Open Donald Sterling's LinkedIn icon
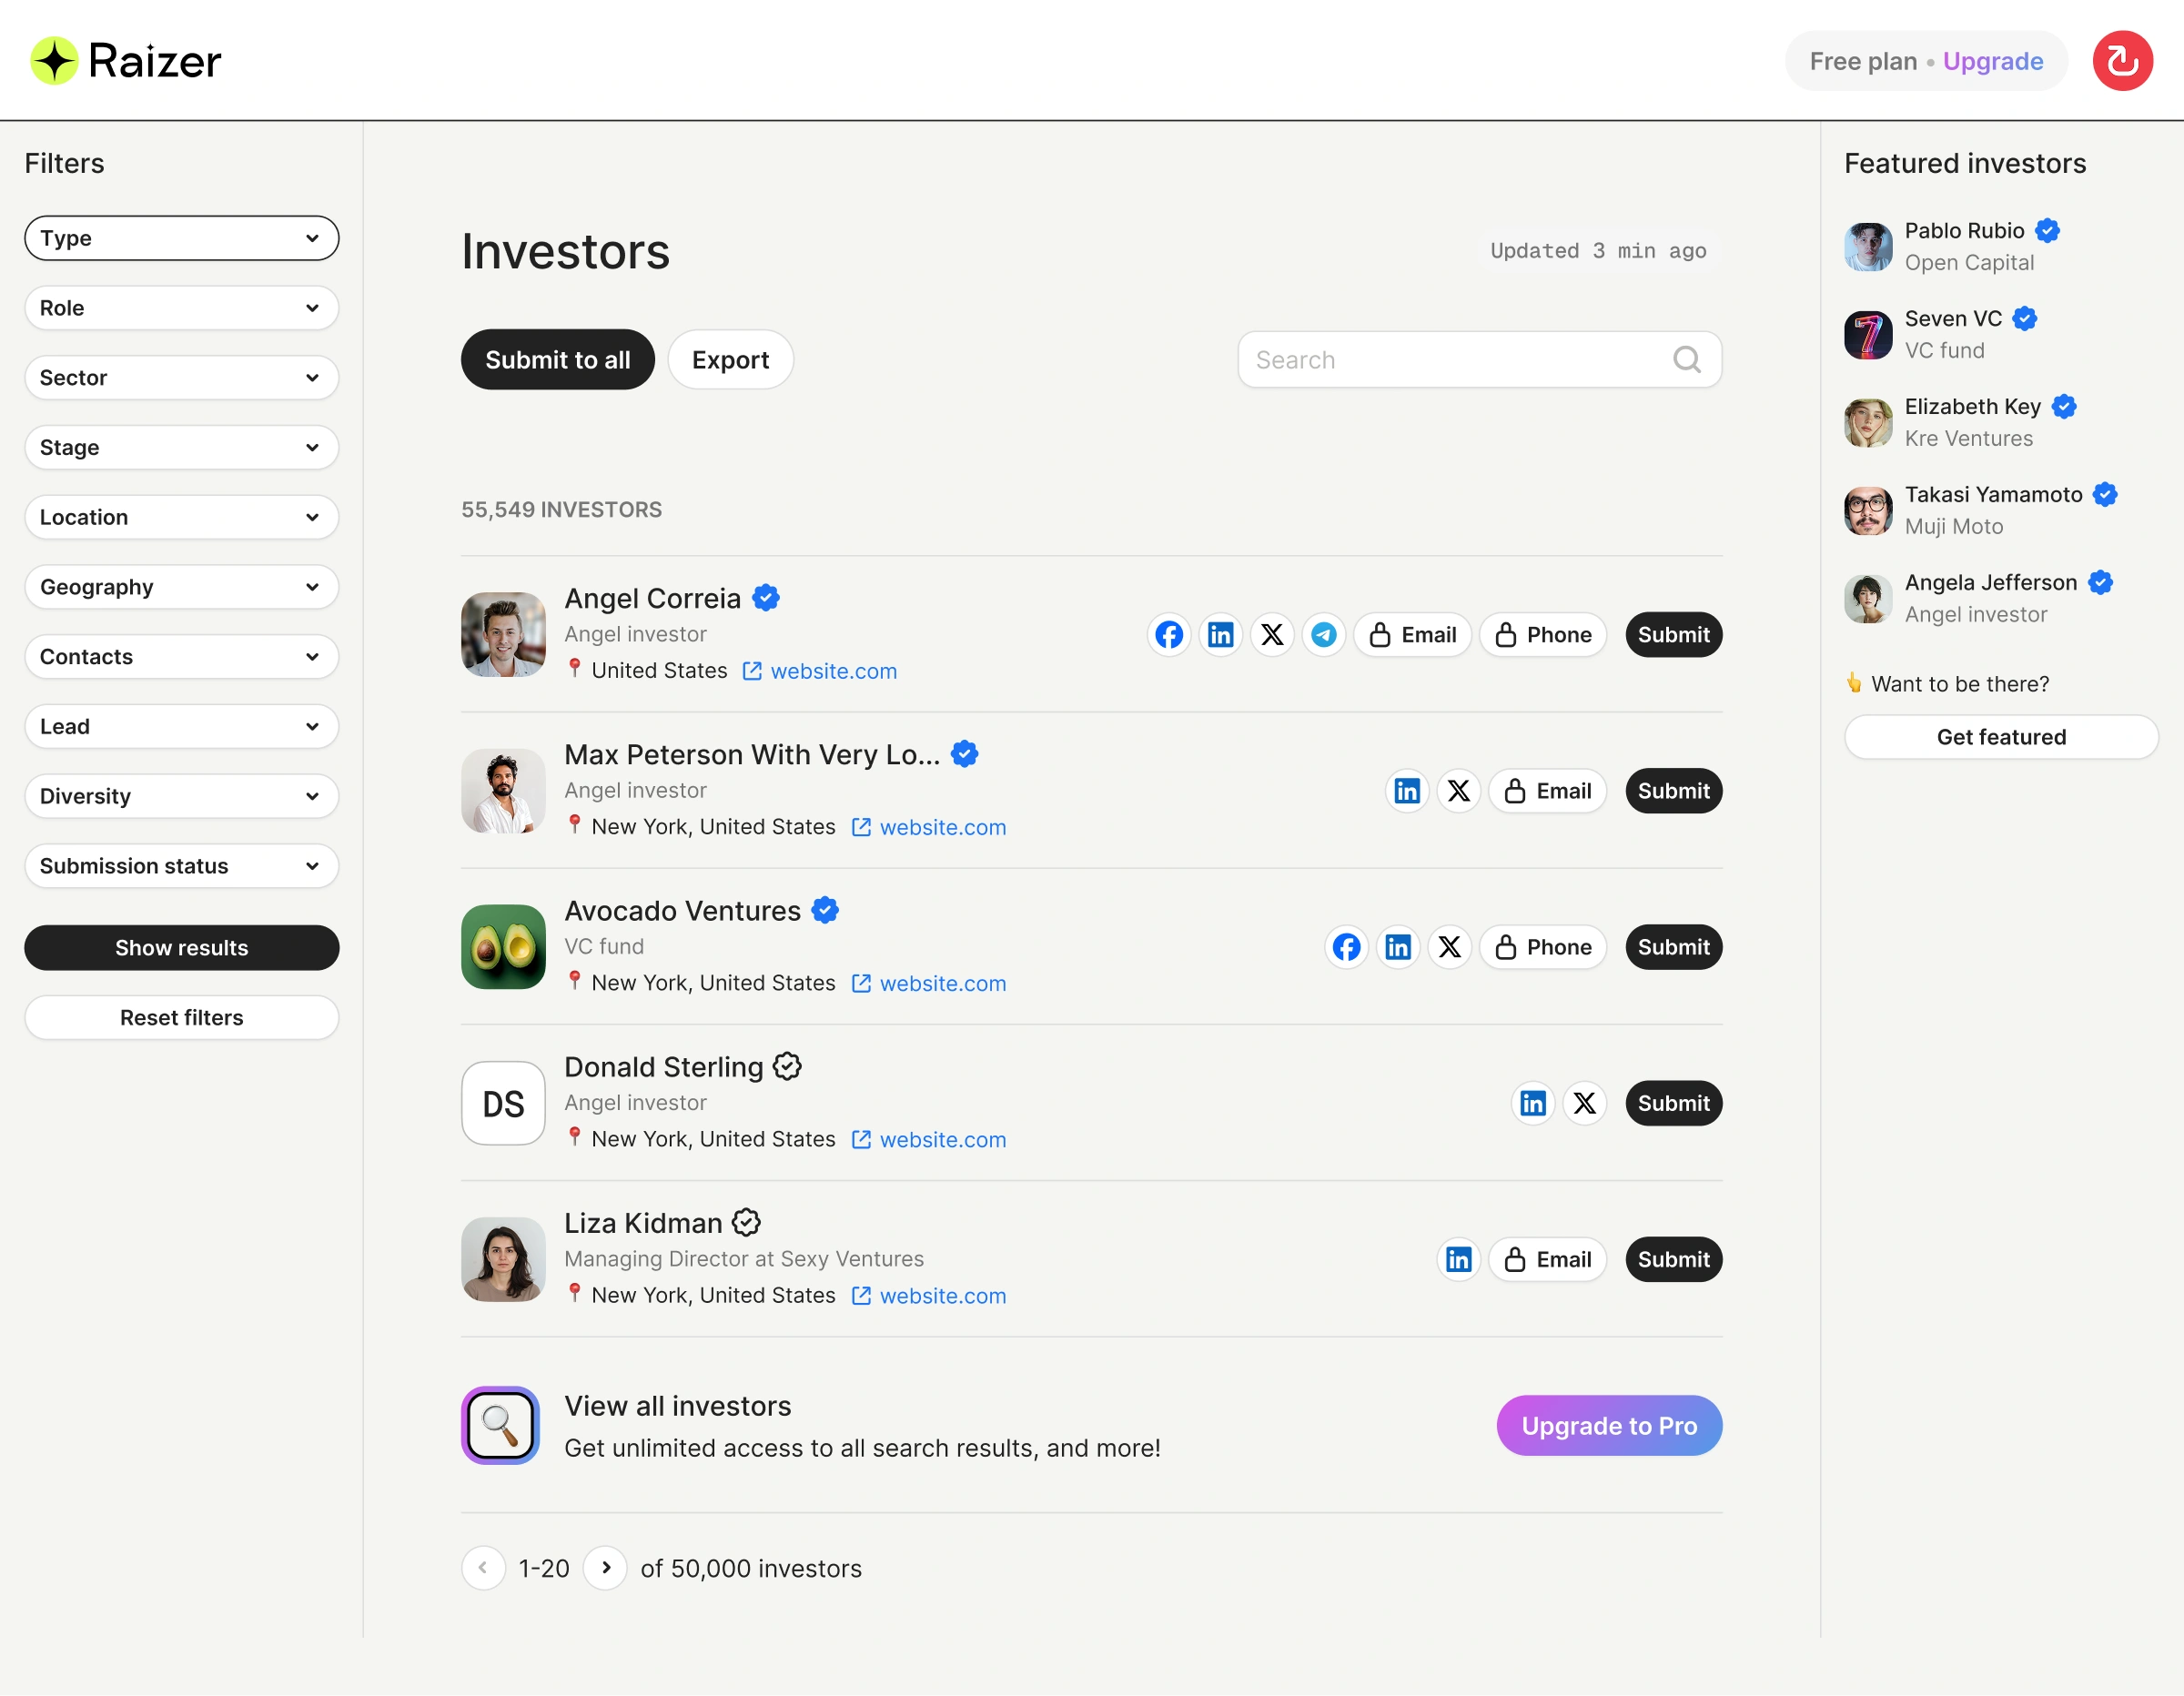 click(1533, 1103)
